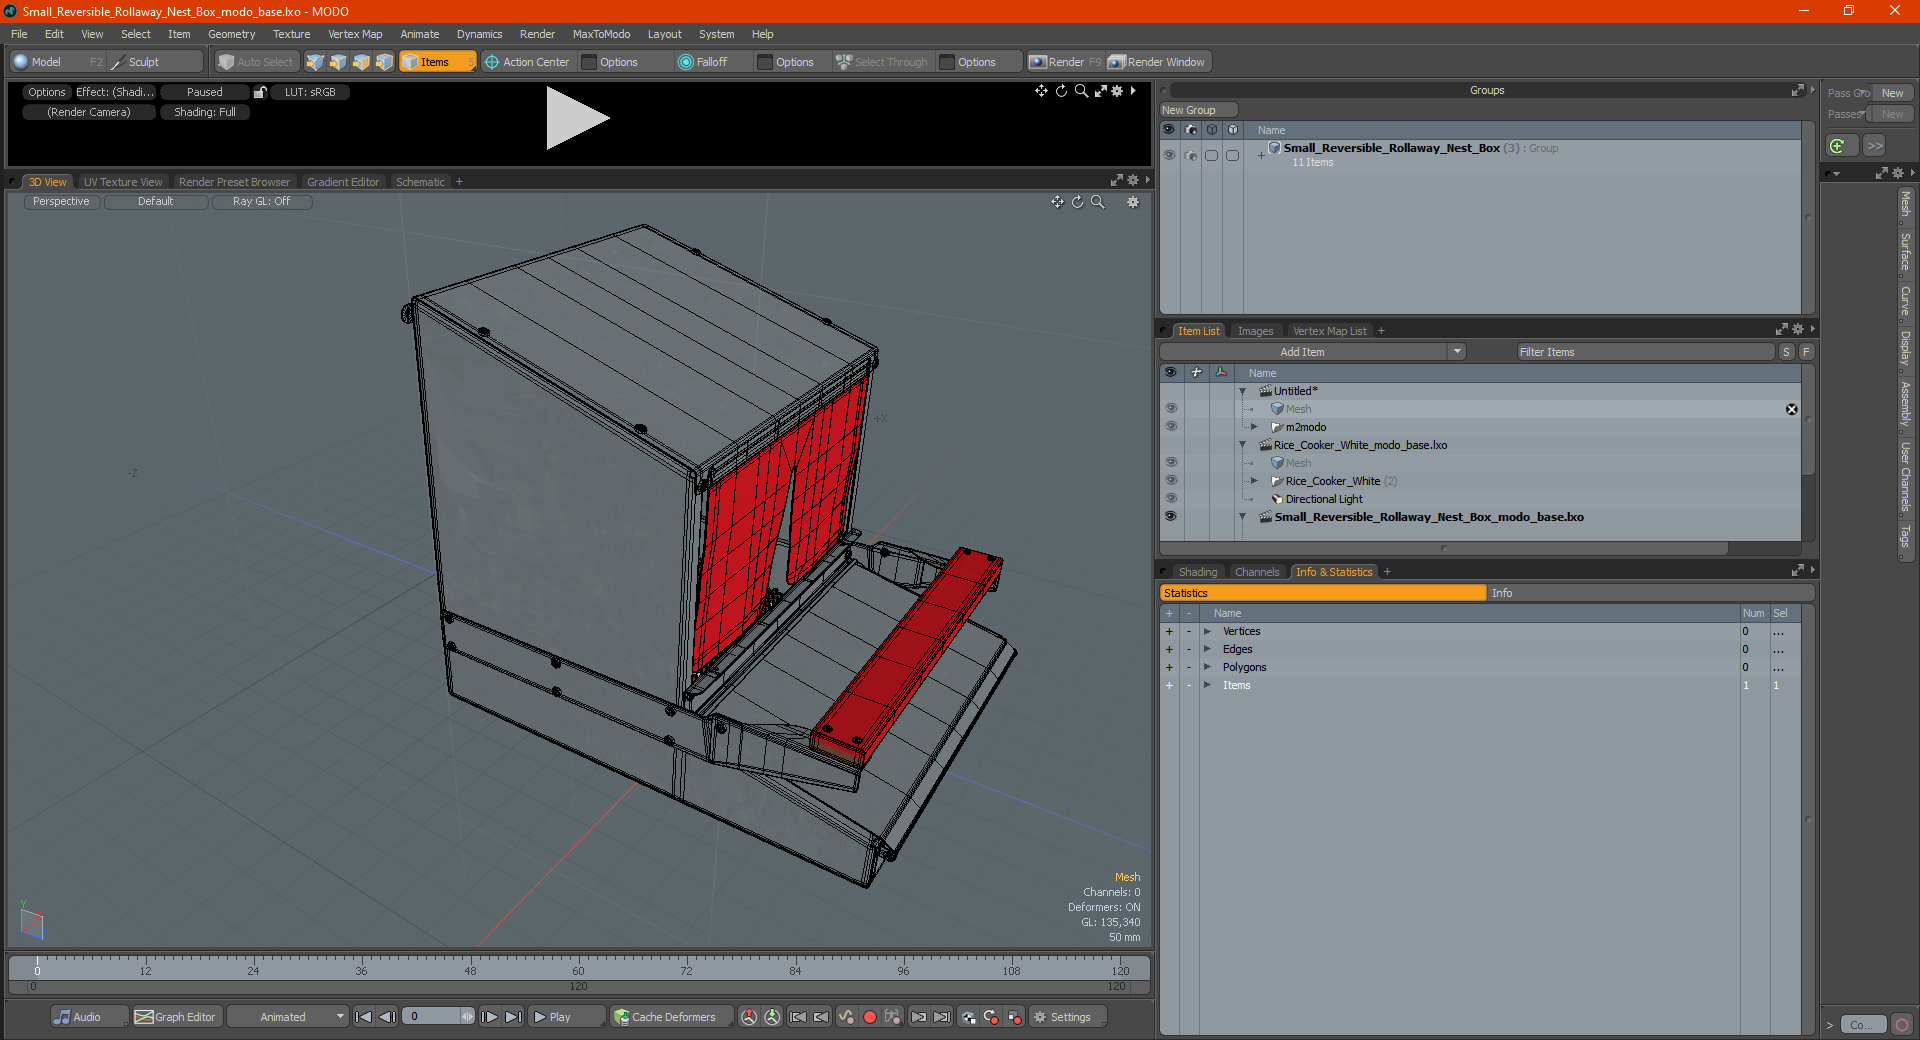Open the Vertex Map menu
Screen dimensions: 1920x1040
(x=355, y=34)
